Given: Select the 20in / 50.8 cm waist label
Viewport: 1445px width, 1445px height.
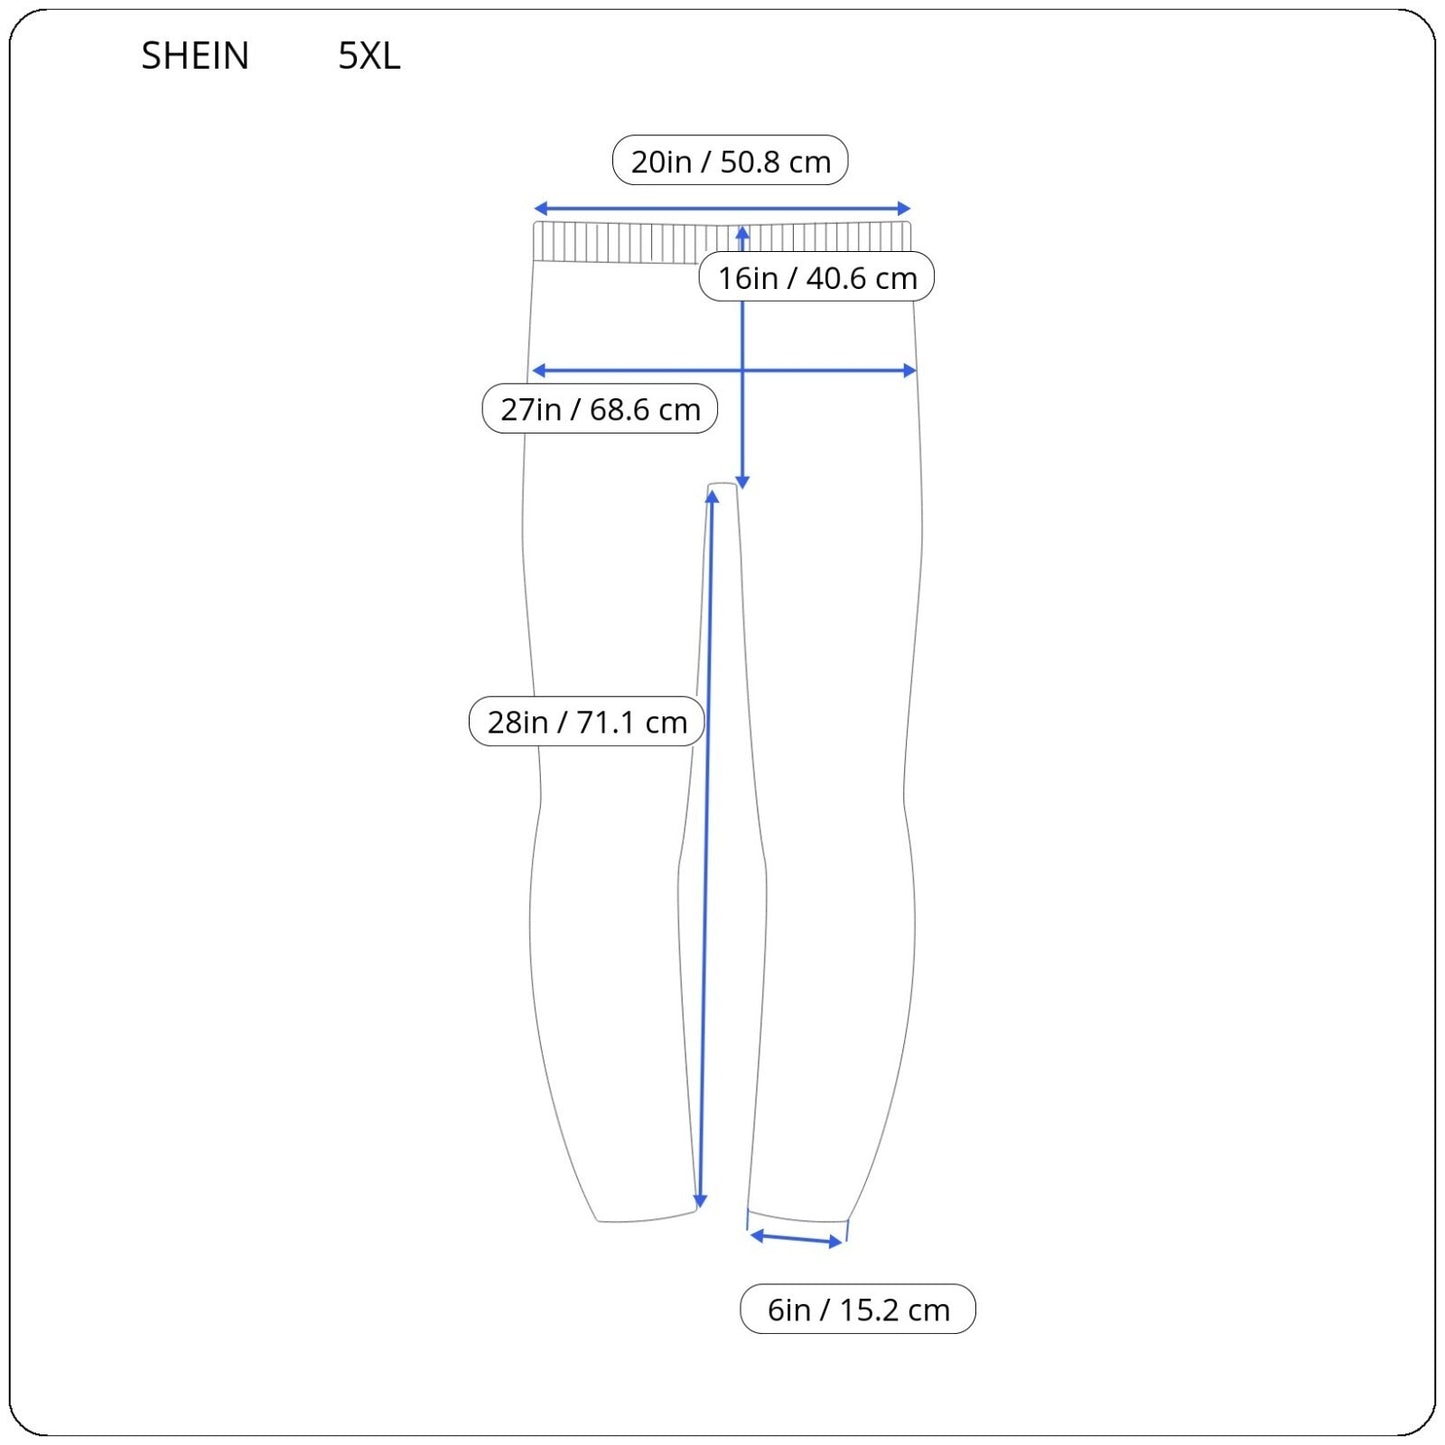Looking at the screenshot, I should click(730, 161).
